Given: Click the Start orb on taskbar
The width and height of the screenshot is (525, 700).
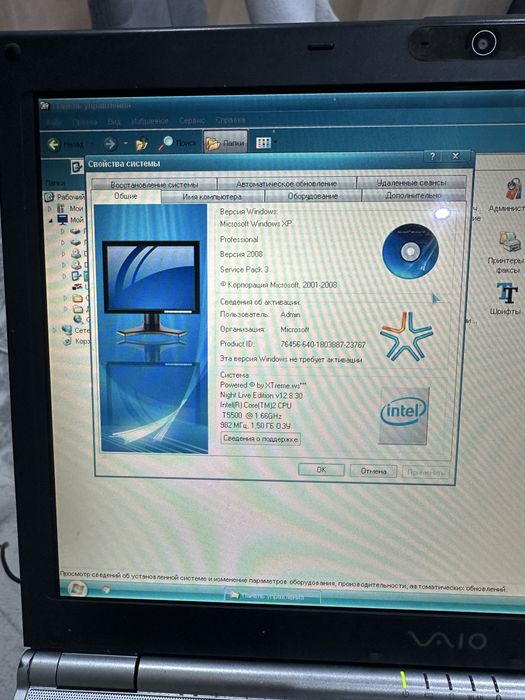Looking at the screenshot, I should (x=77, y=588).
